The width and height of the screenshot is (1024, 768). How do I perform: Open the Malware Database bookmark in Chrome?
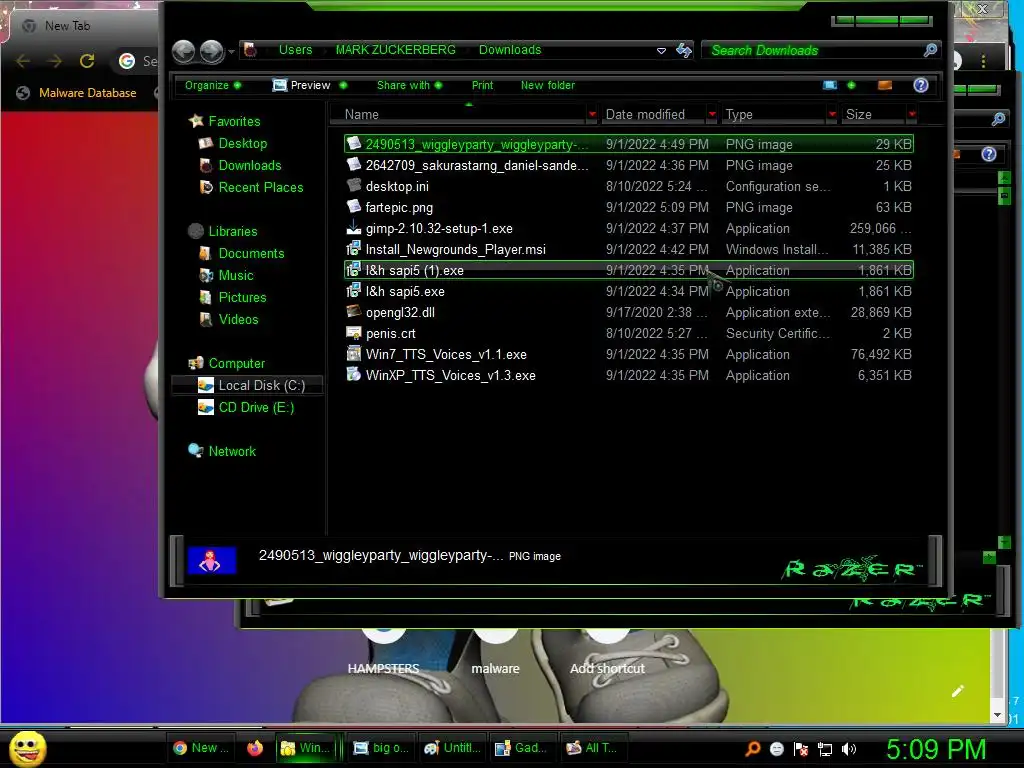click(x=77, y=93)
